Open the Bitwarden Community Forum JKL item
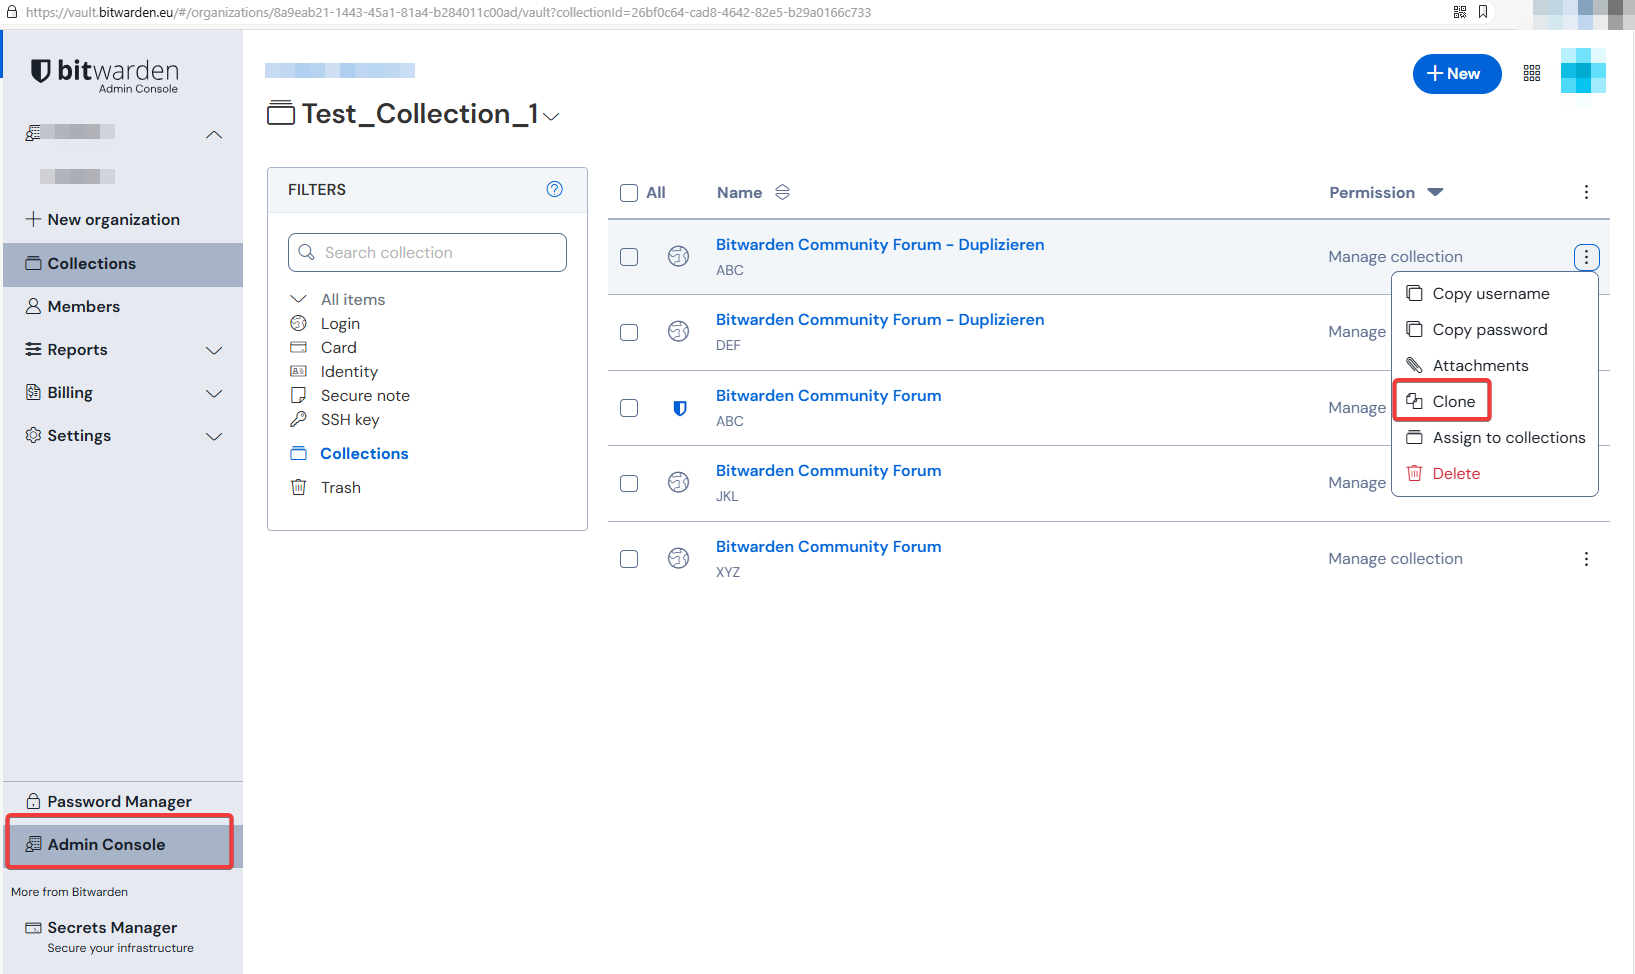Screen dimensions: 1635x974 click(828, 471)
